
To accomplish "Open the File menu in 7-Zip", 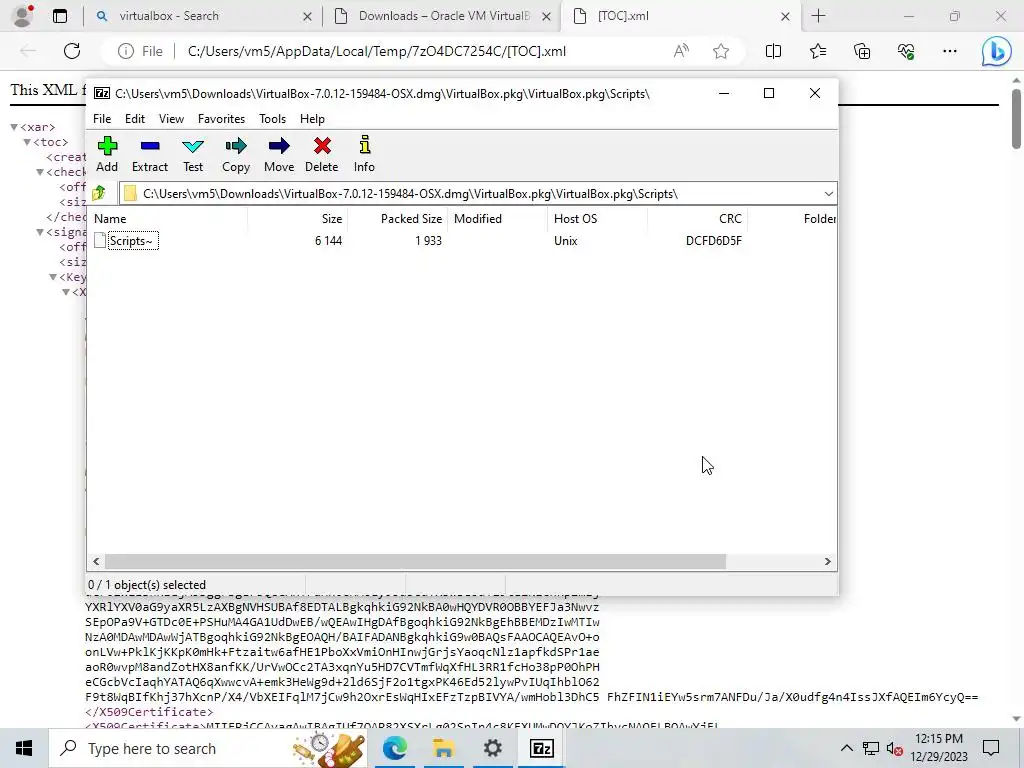I will click(102, 119).
